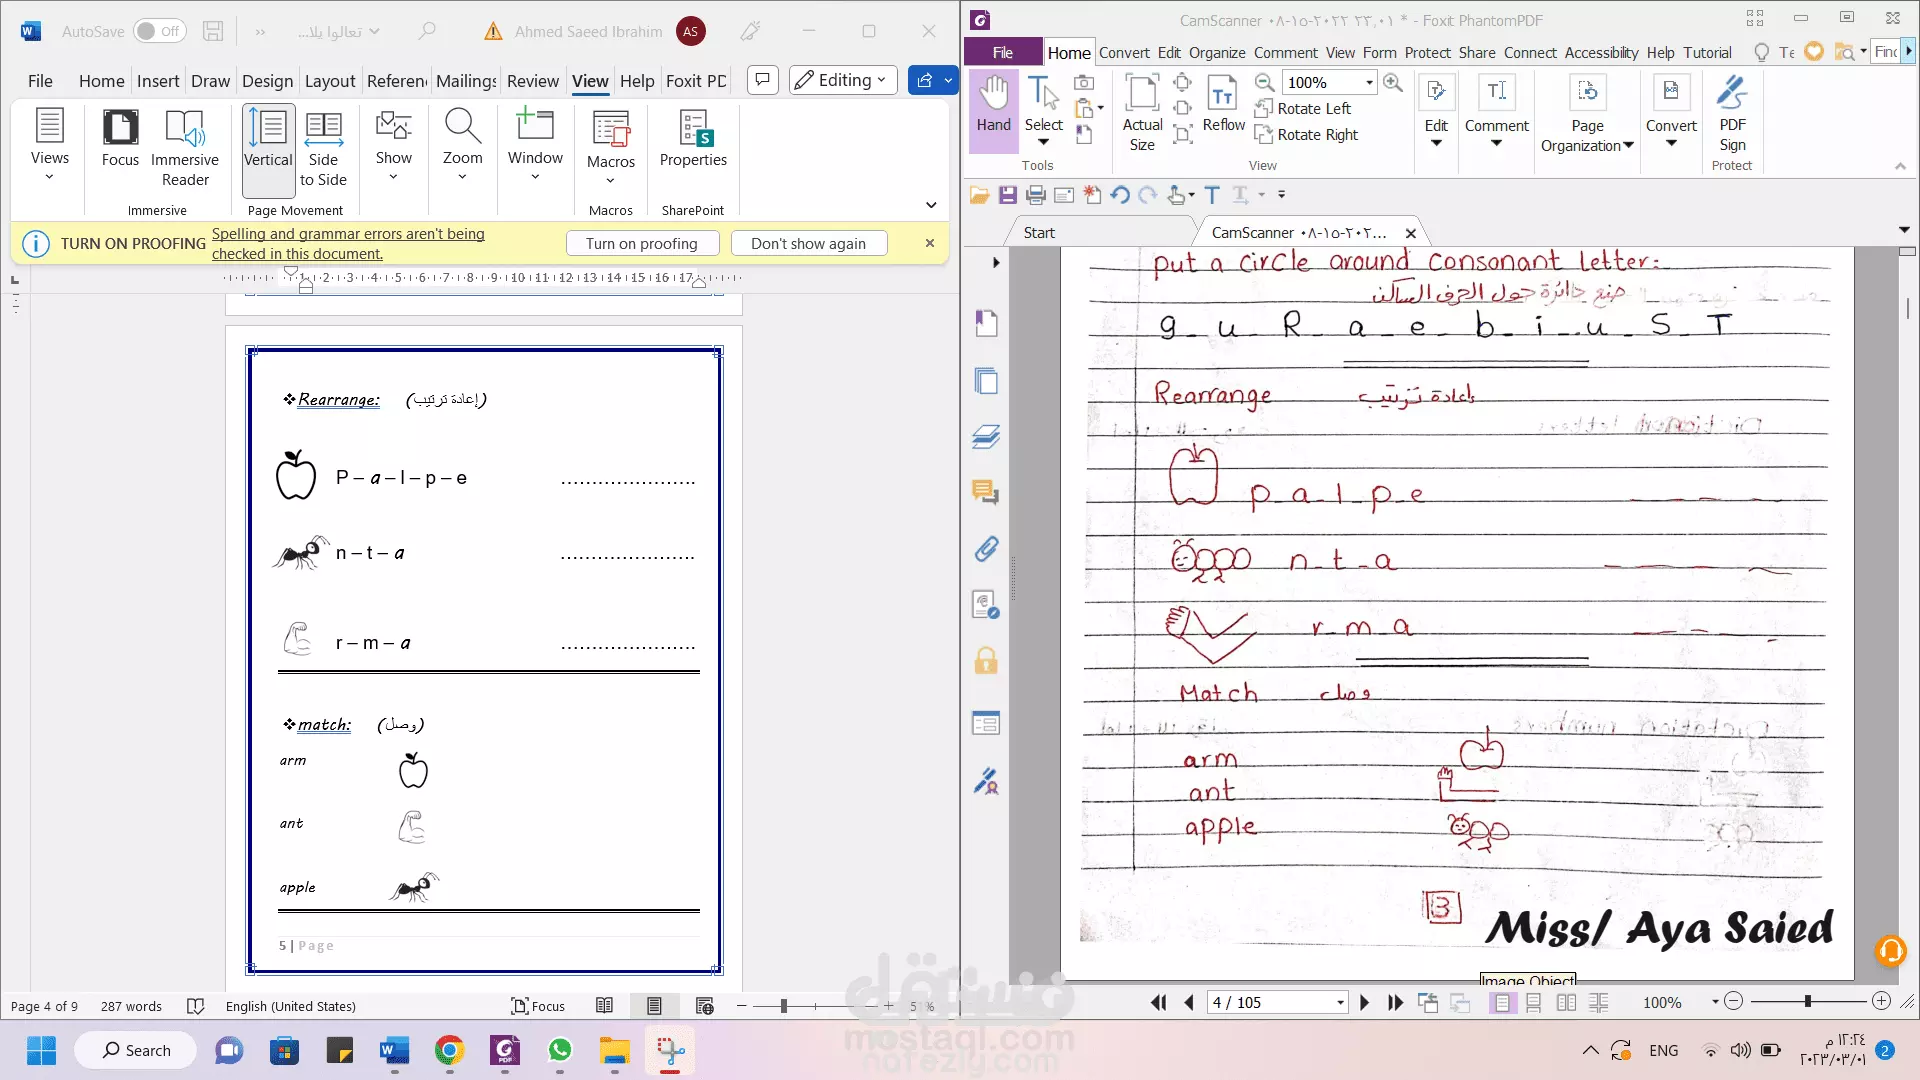Screen dimensions: 1920x1080
Task: Switch to Single Page view in Foxit status bar
Action: 1502,1002
